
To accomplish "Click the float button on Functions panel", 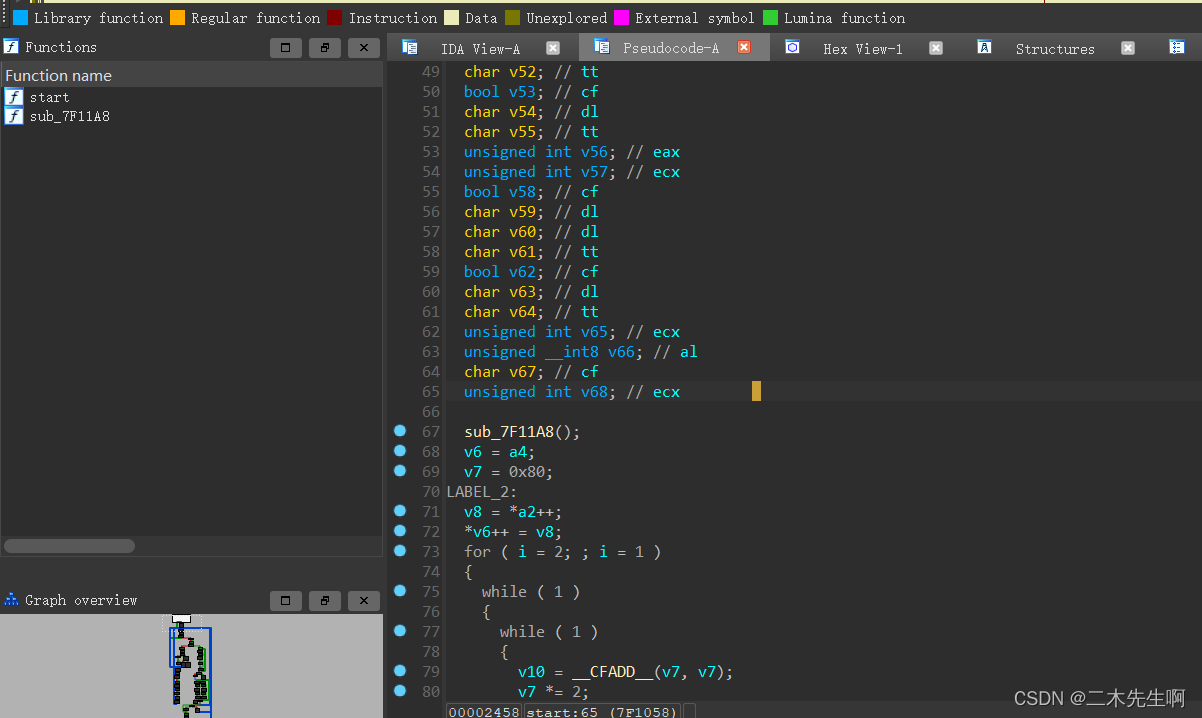I will (x=322, y=46).
